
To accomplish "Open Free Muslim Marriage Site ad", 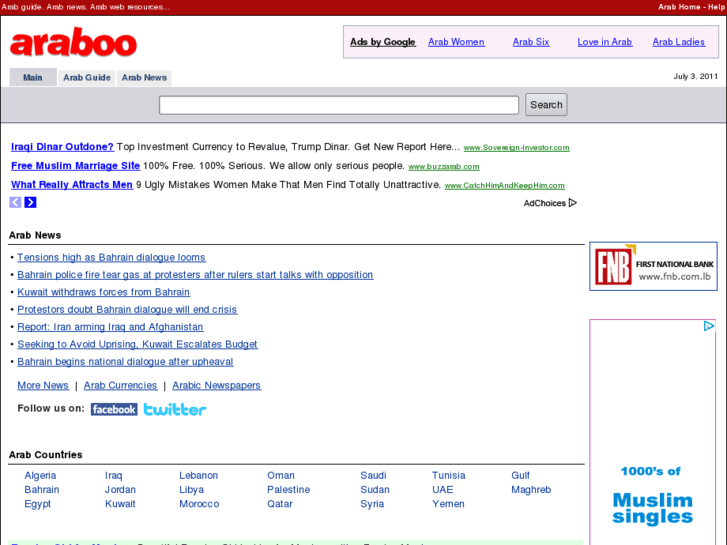I will click(75, 166).
